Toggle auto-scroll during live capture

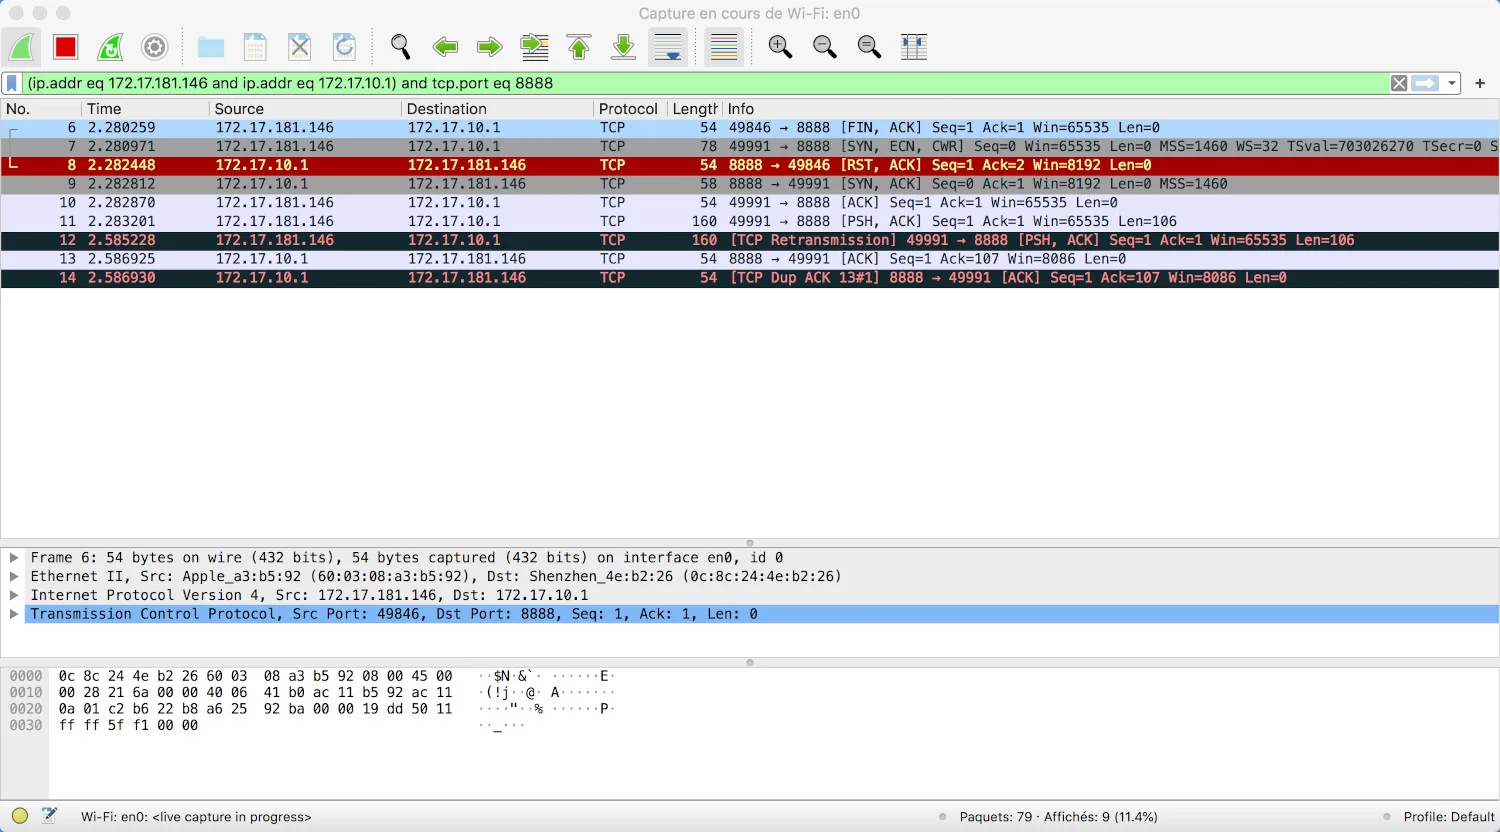pyautogui.click(x=668, y=47)
